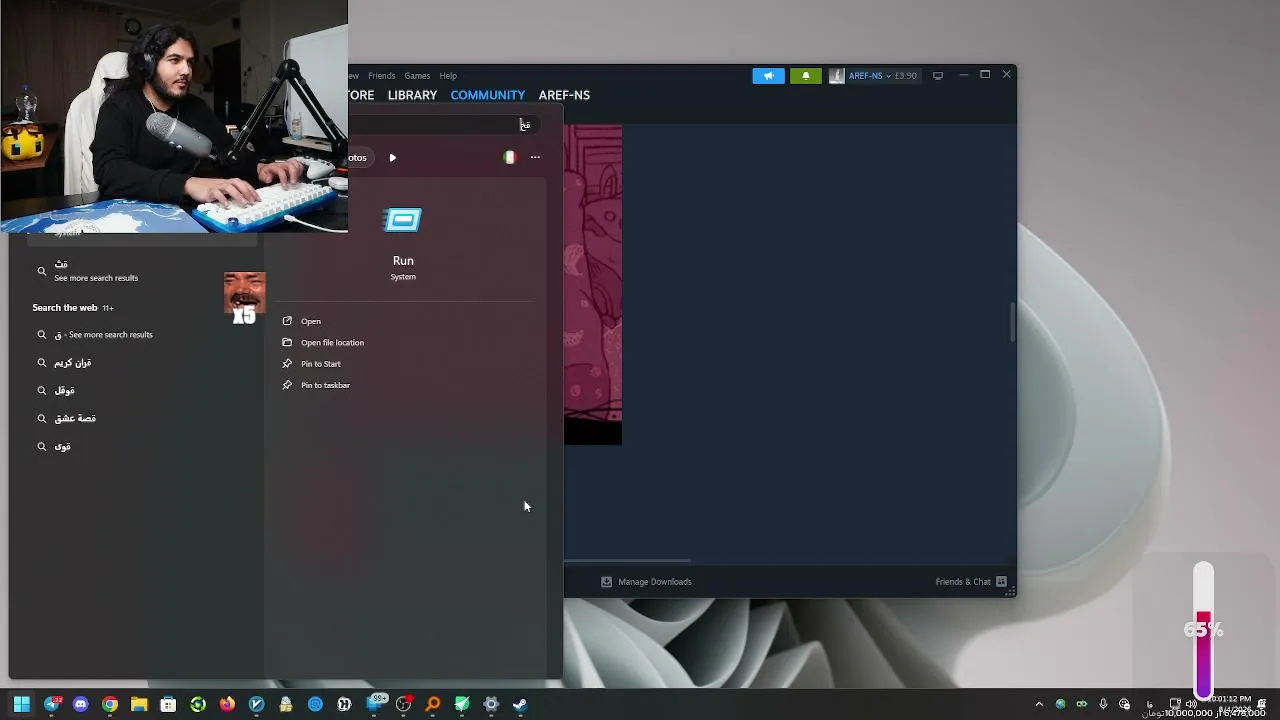
Task: Click the 'Search the web' section header
Action: point(65,308)
